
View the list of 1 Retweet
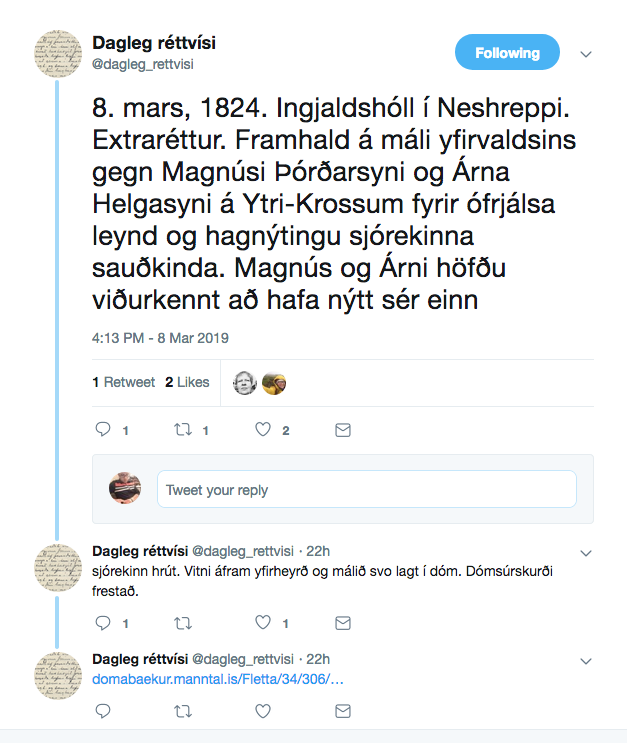(124, 382)
